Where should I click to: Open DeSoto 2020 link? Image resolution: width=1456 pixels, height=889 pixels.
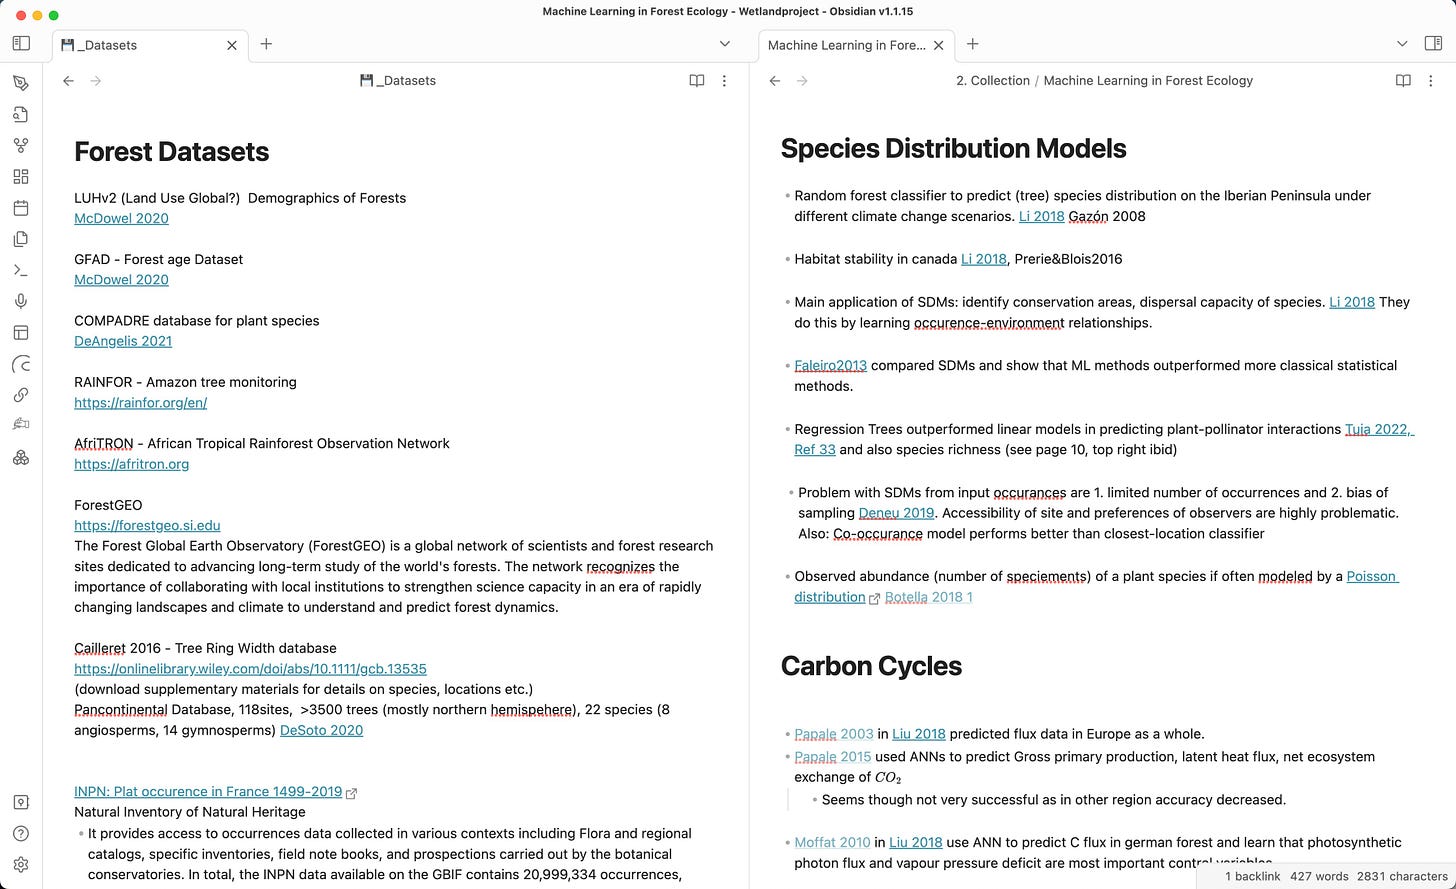coord(321,730)
